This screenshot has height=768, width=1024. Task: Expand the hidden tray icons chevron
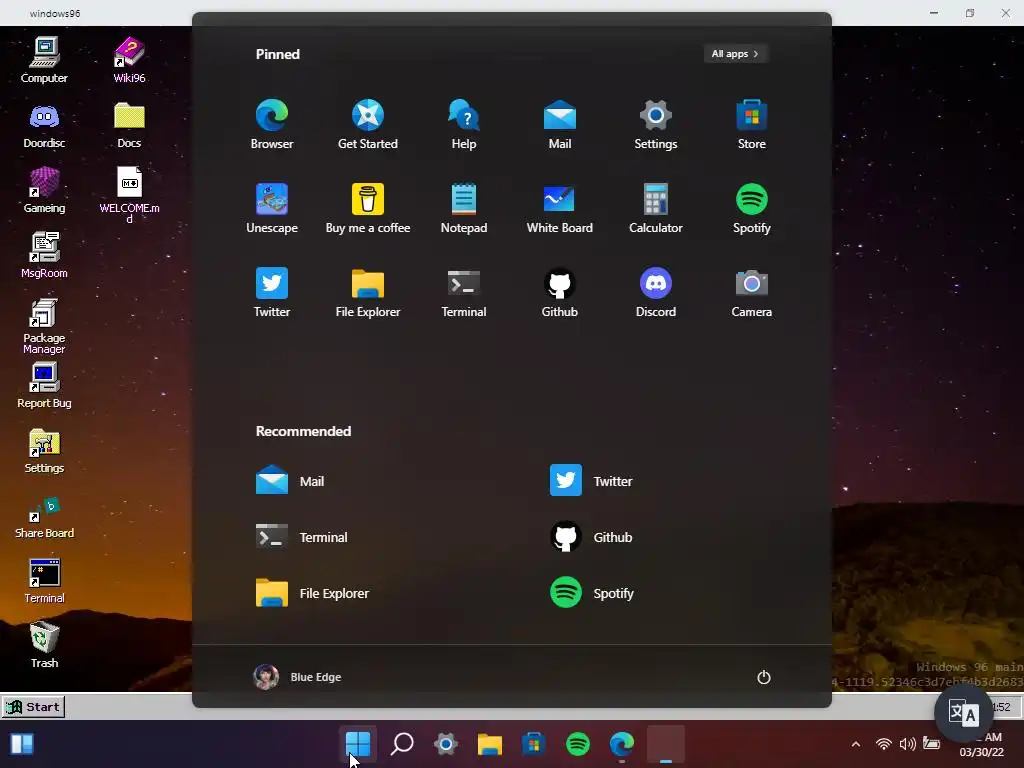(x=856, y=744)
